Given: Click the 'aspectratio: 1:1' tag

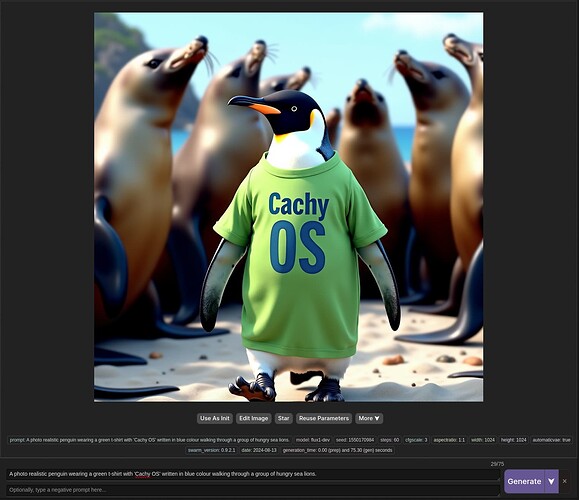Looking at the screenshot, I should coord(449,440).
